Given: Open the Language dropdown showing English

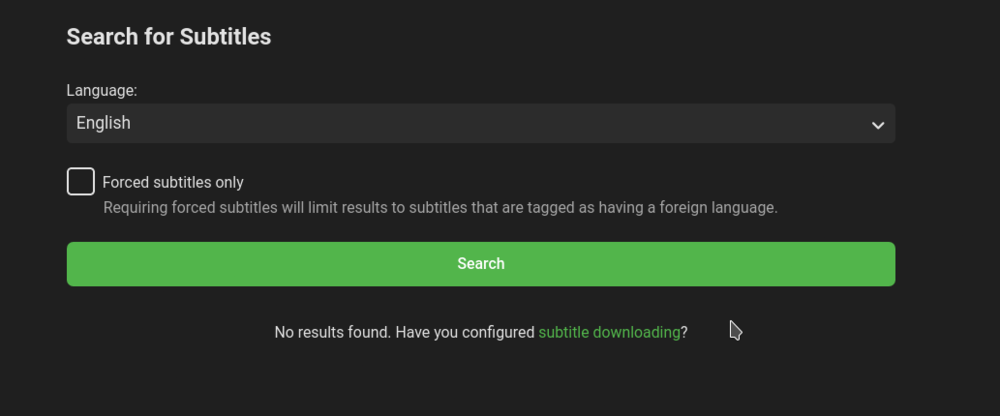Looking at the screenshot, I should click(480, 123).
